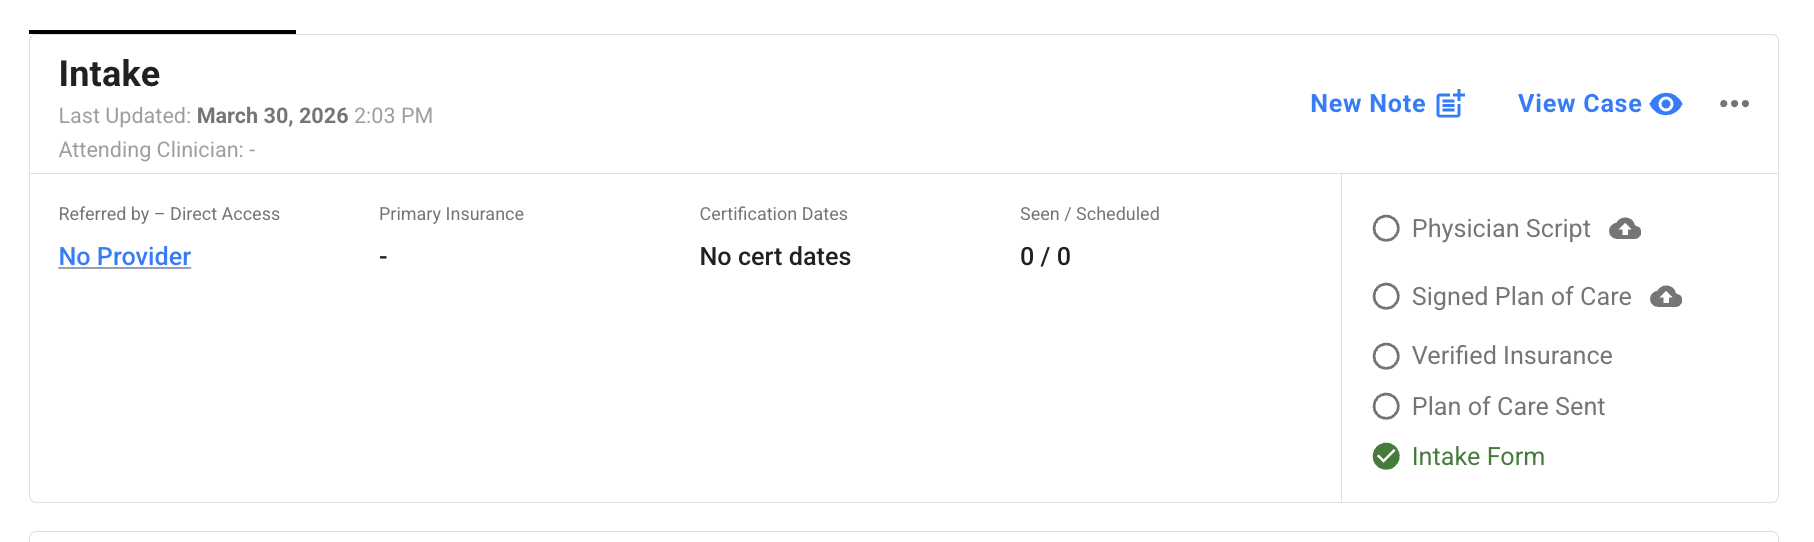The width and height of the screenshot is (1814, 542).
Task: Mark Physician Script circle as complete
Action: click(1386, 229)
